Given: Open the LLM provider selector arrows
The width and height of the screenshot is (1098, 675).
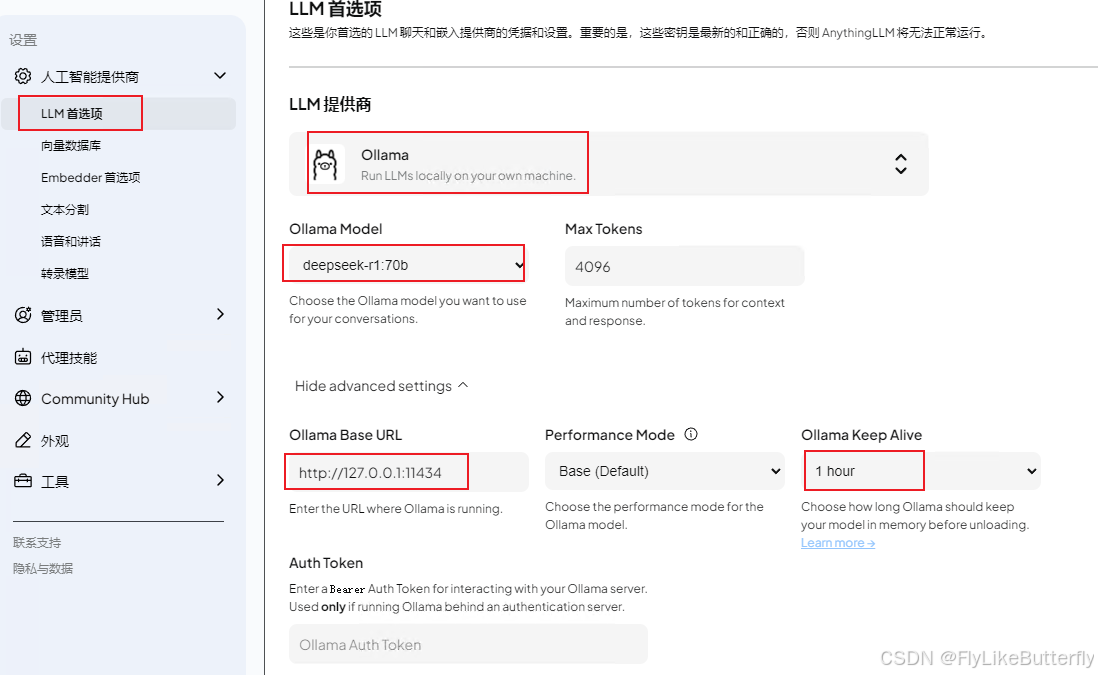Looking at the screenshot, I should click(901, 164).
